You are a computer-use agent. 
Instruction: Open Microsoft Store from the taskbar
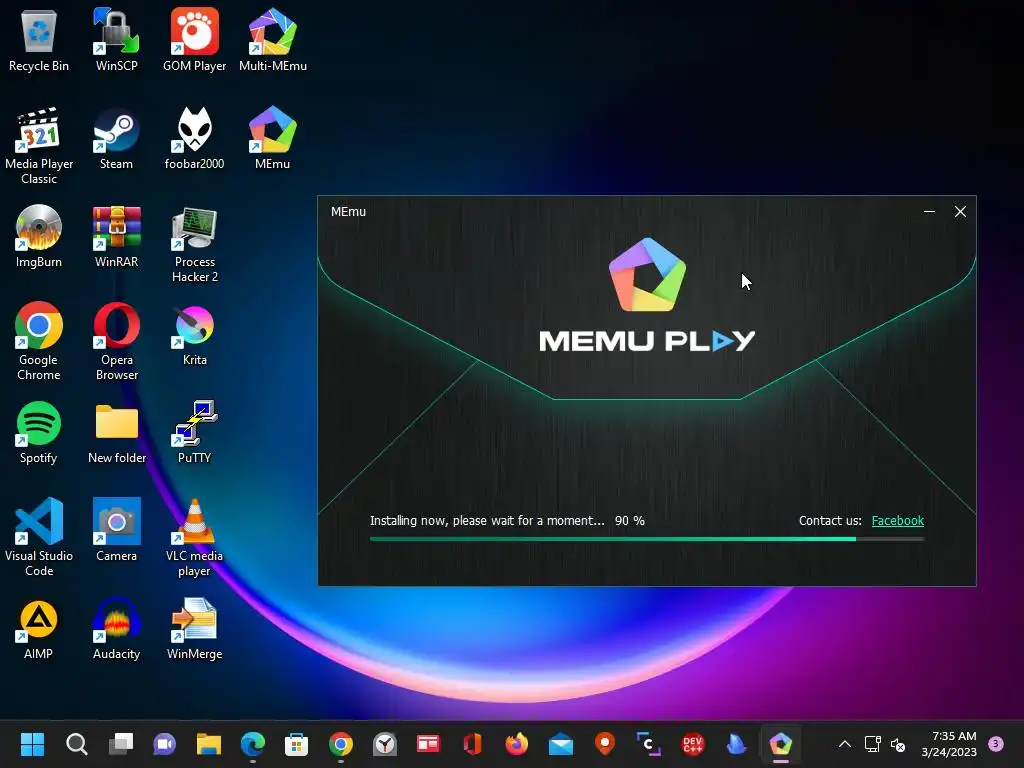pyautogui.click(x=296, y=744)
